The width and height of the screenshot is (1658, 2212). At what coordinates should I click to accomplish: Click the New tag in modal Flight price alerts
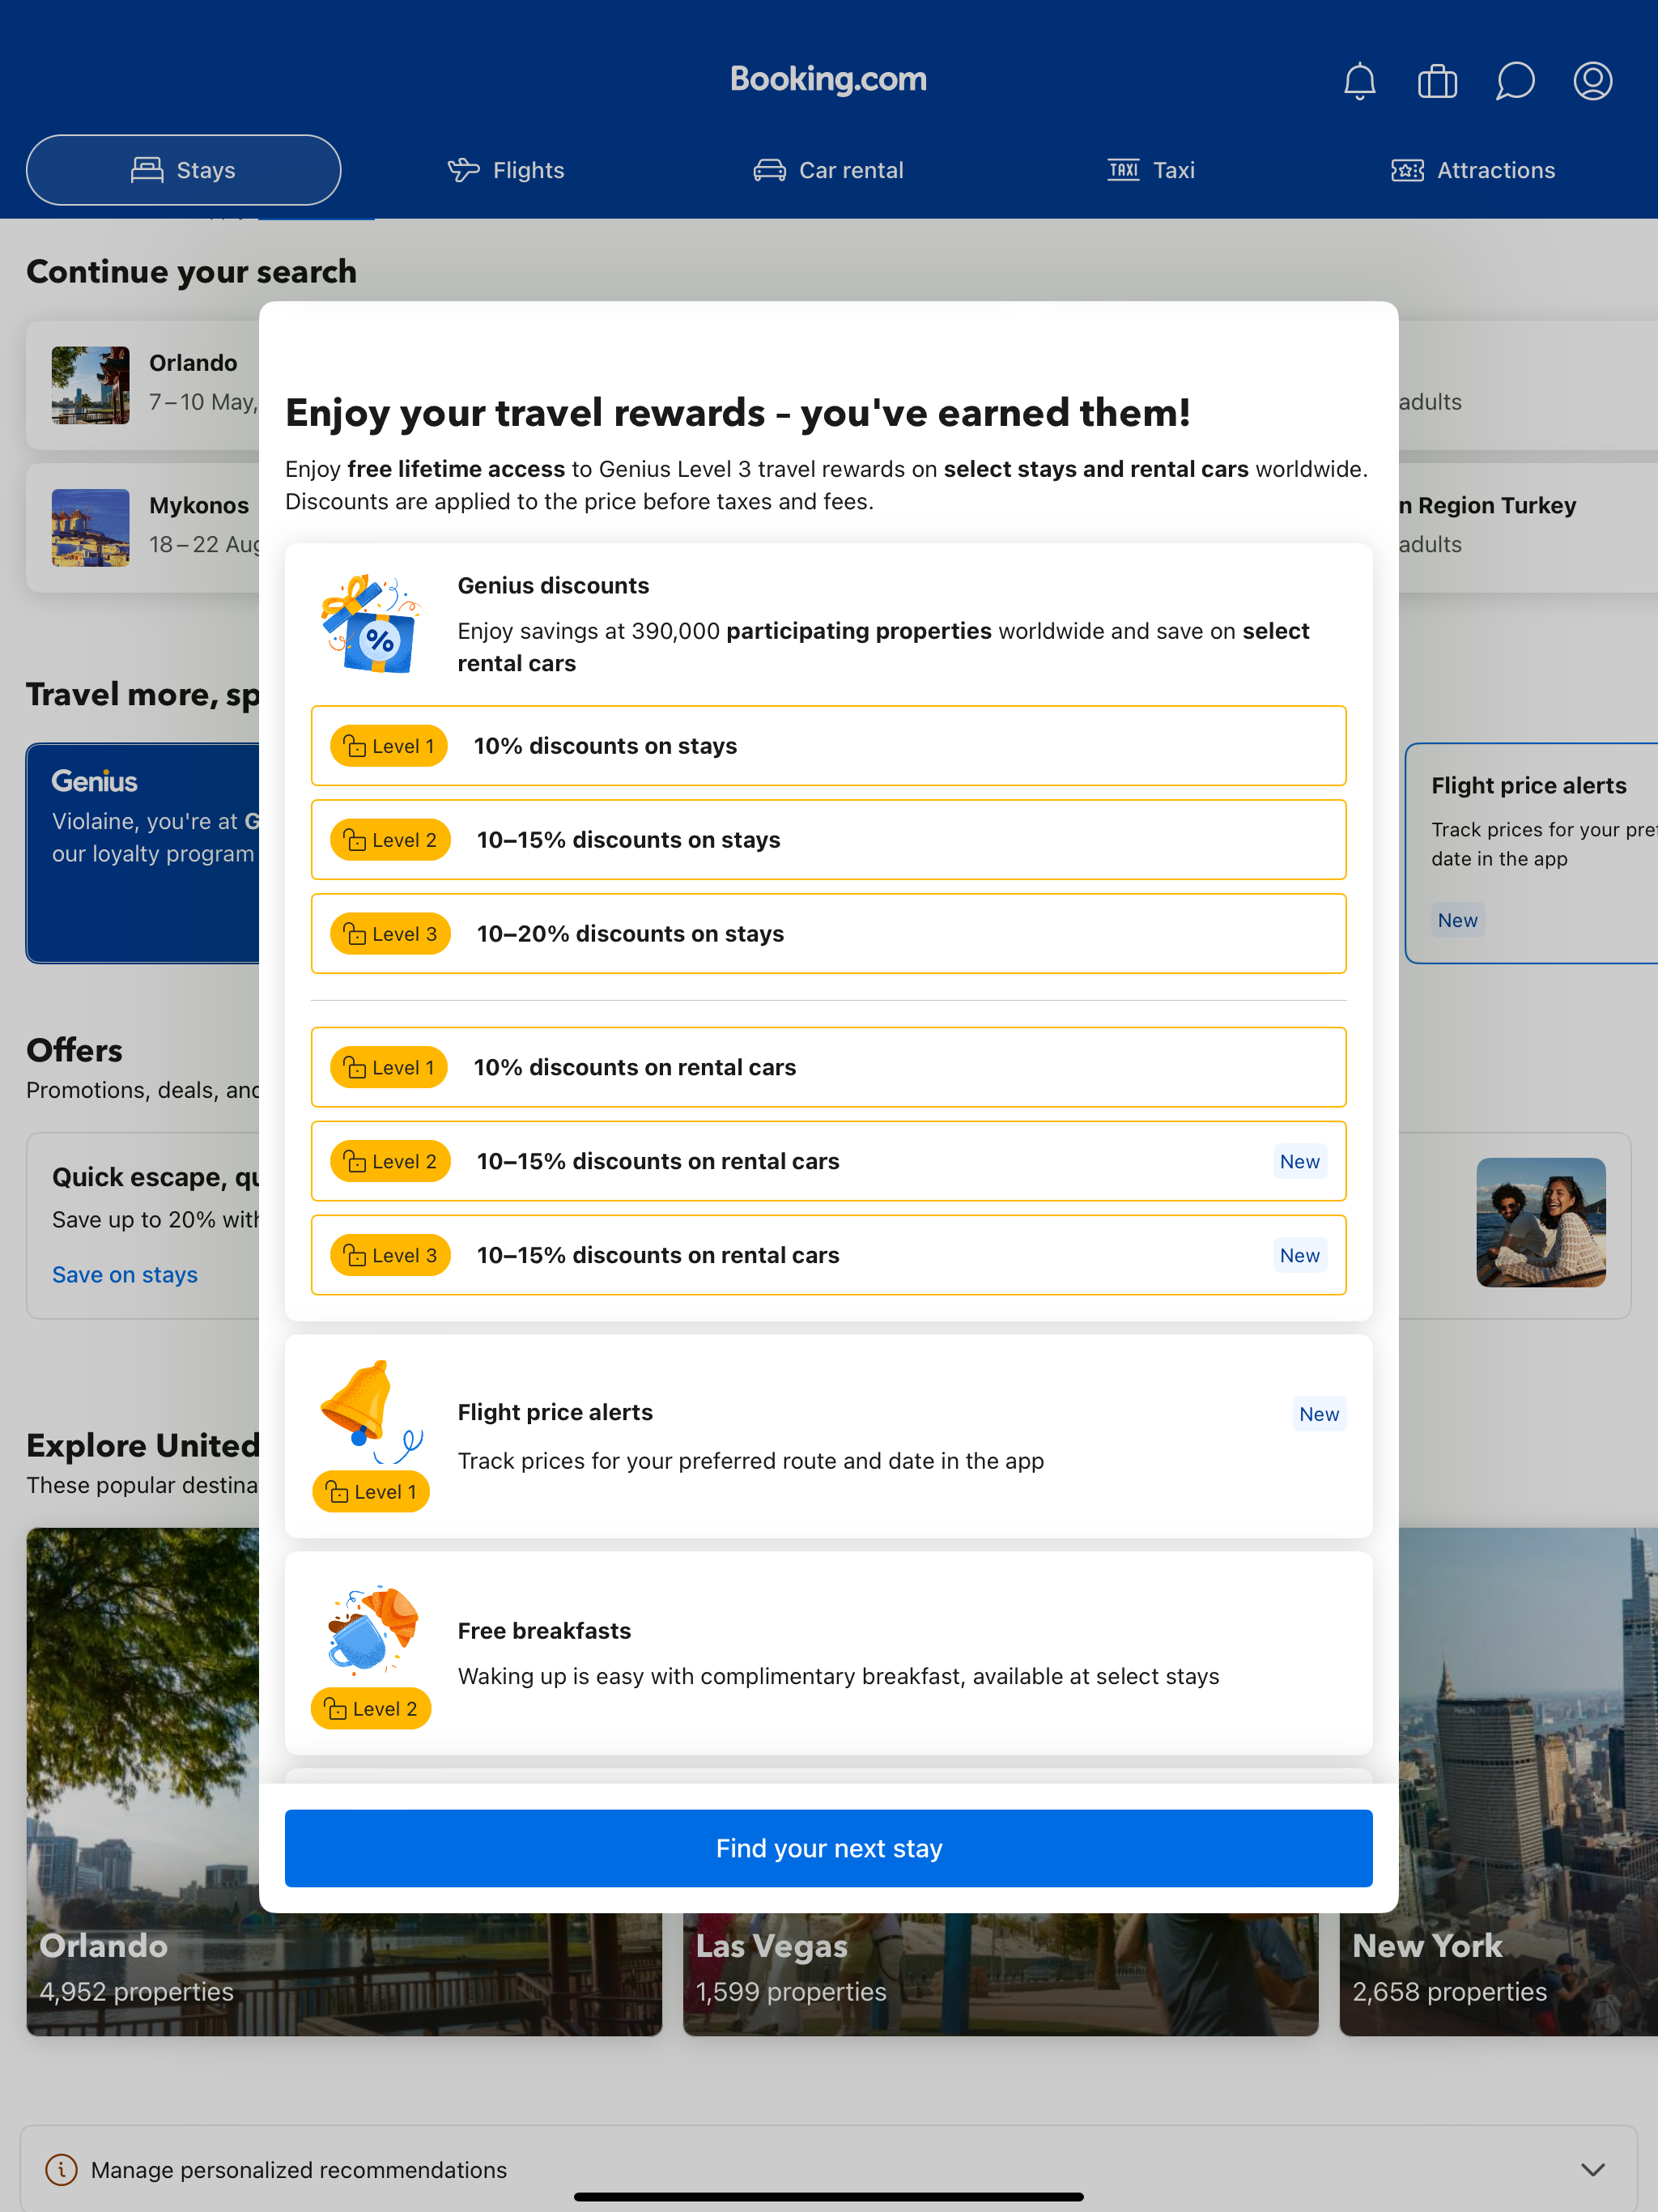(1319, 1414)
